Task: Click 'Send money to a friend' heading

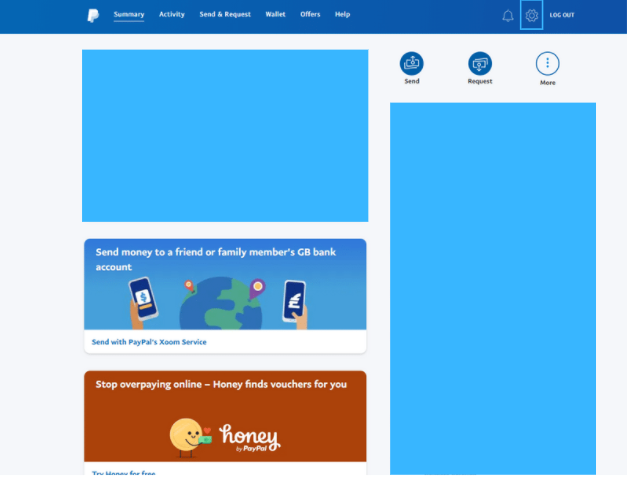Action: coord(216,260)
